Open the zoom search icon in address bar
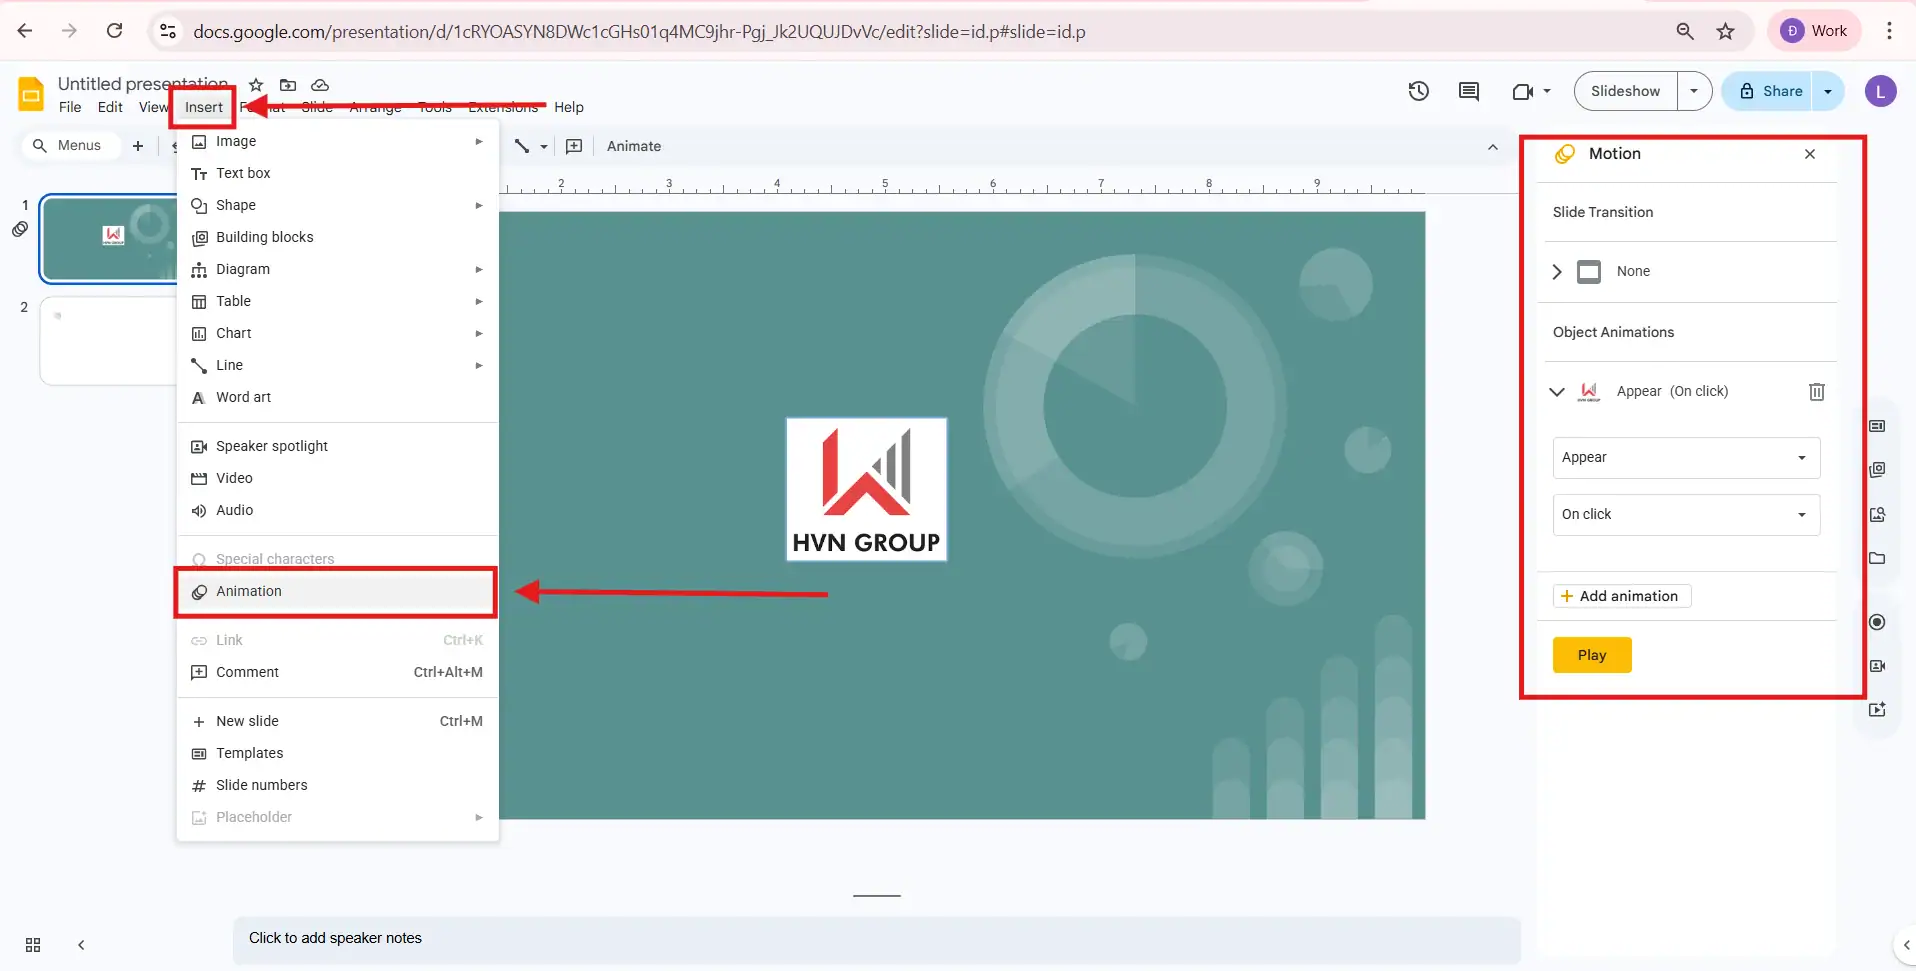This screenshot has width=1916, height=971. point(1685,31)
